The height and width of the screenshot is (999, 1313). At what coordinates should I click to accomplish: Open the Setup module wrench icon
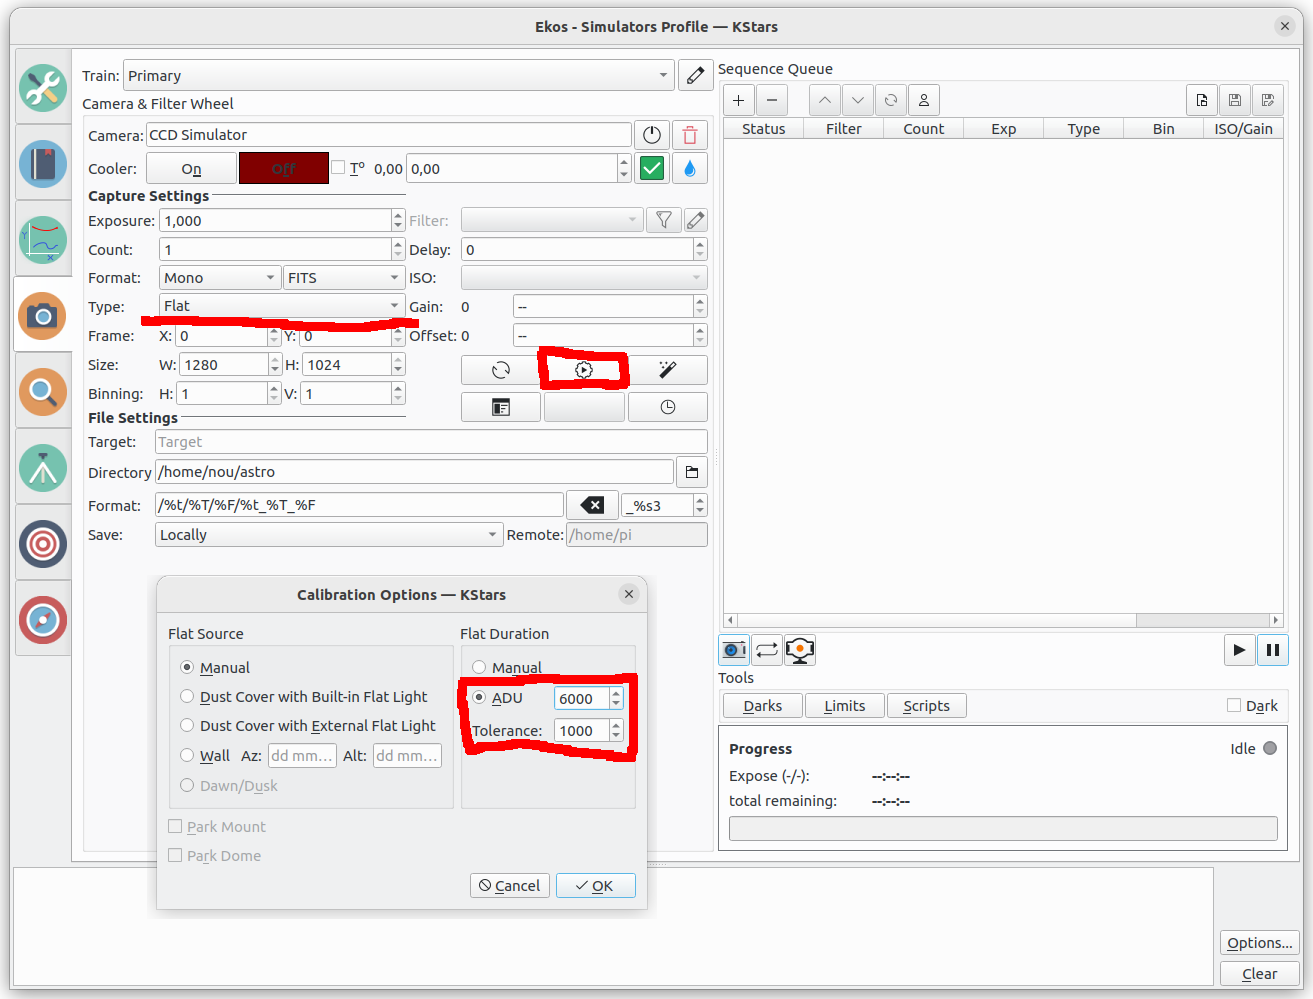[x=43, y=88]
